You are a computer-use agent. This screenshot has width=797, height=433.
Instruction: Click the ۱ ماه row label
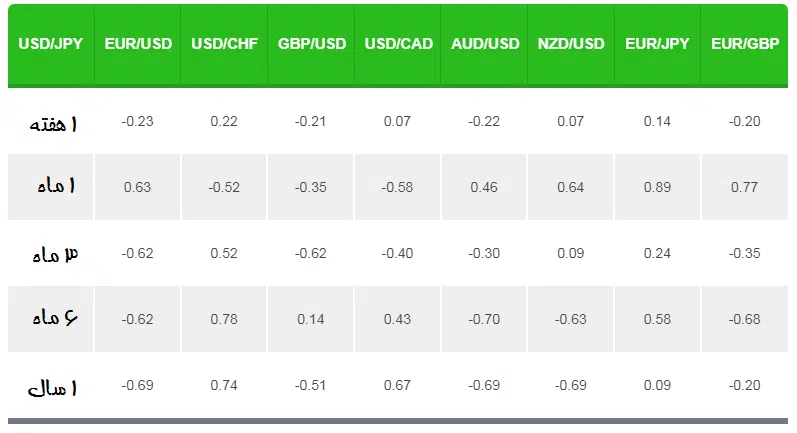(56, 185)
